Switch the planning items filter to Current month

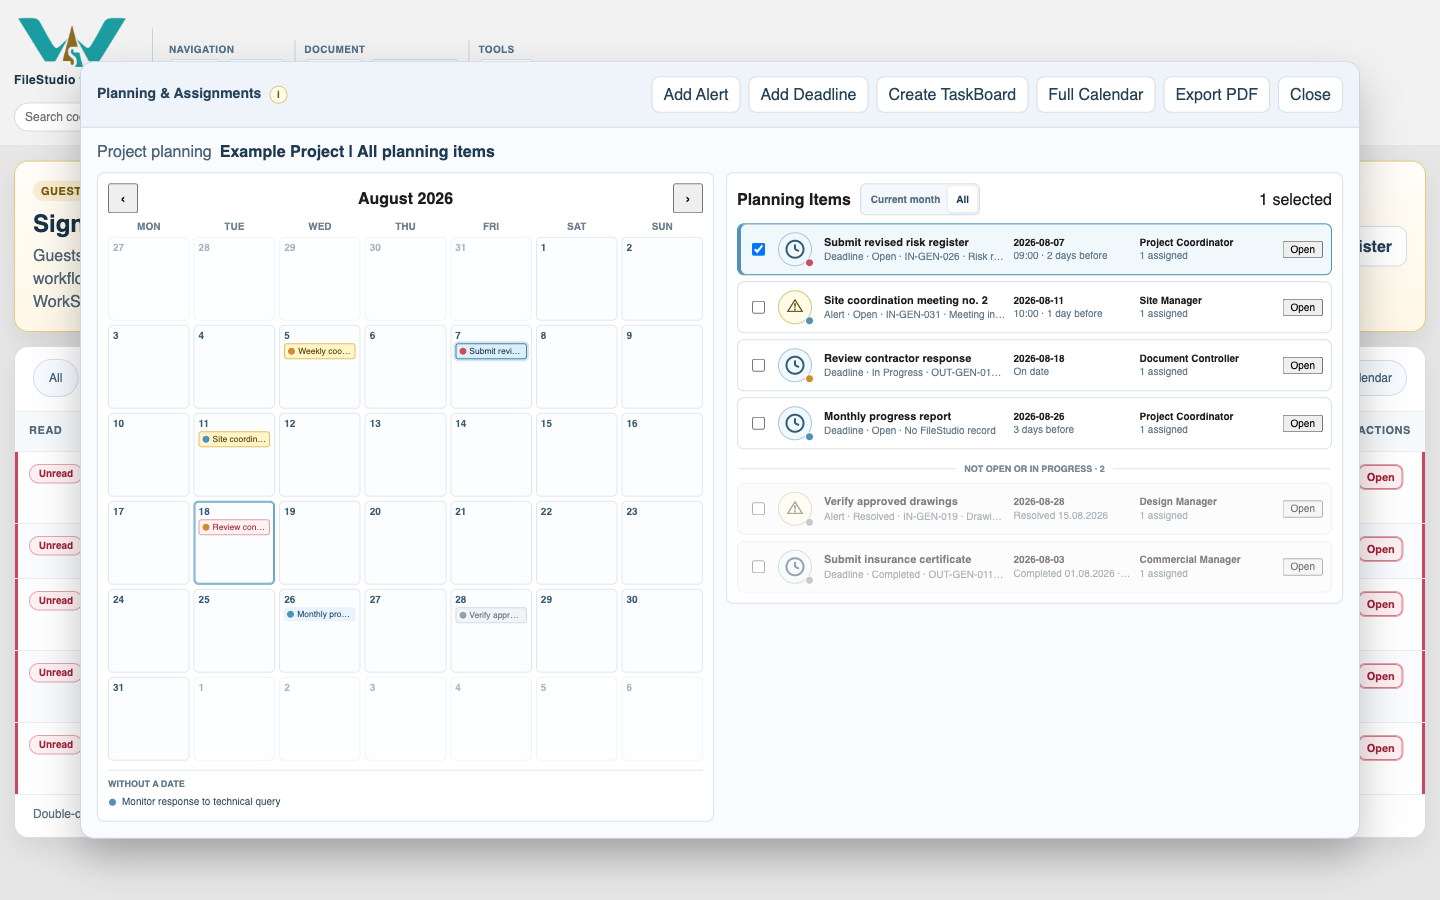point(905,200)
